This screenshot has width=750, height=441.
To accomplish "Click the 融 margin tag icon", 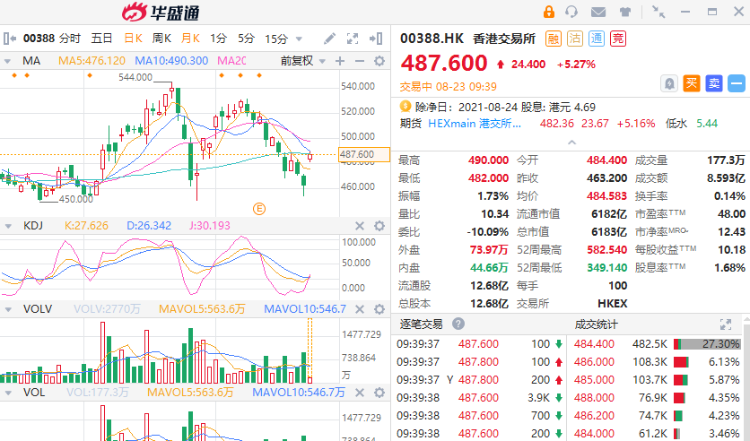I will tap(553, 39).
